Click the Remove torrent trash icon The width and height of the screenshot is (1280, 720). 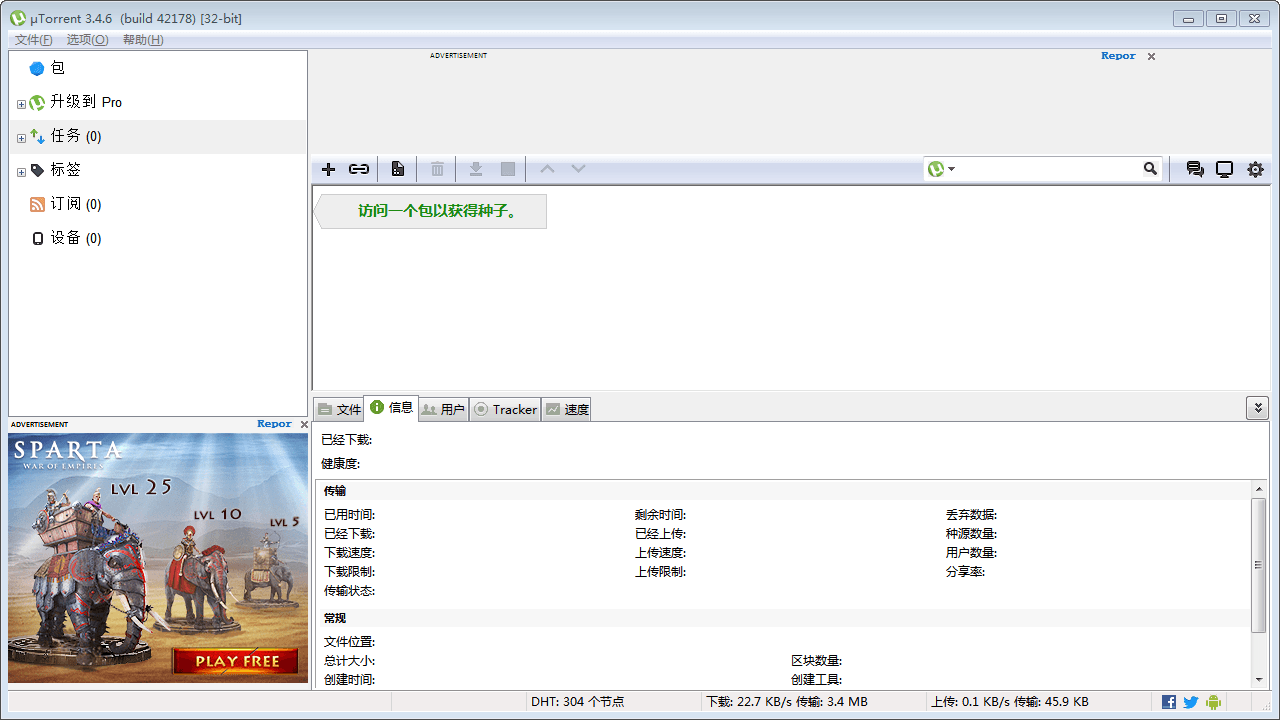pos(437,169)
